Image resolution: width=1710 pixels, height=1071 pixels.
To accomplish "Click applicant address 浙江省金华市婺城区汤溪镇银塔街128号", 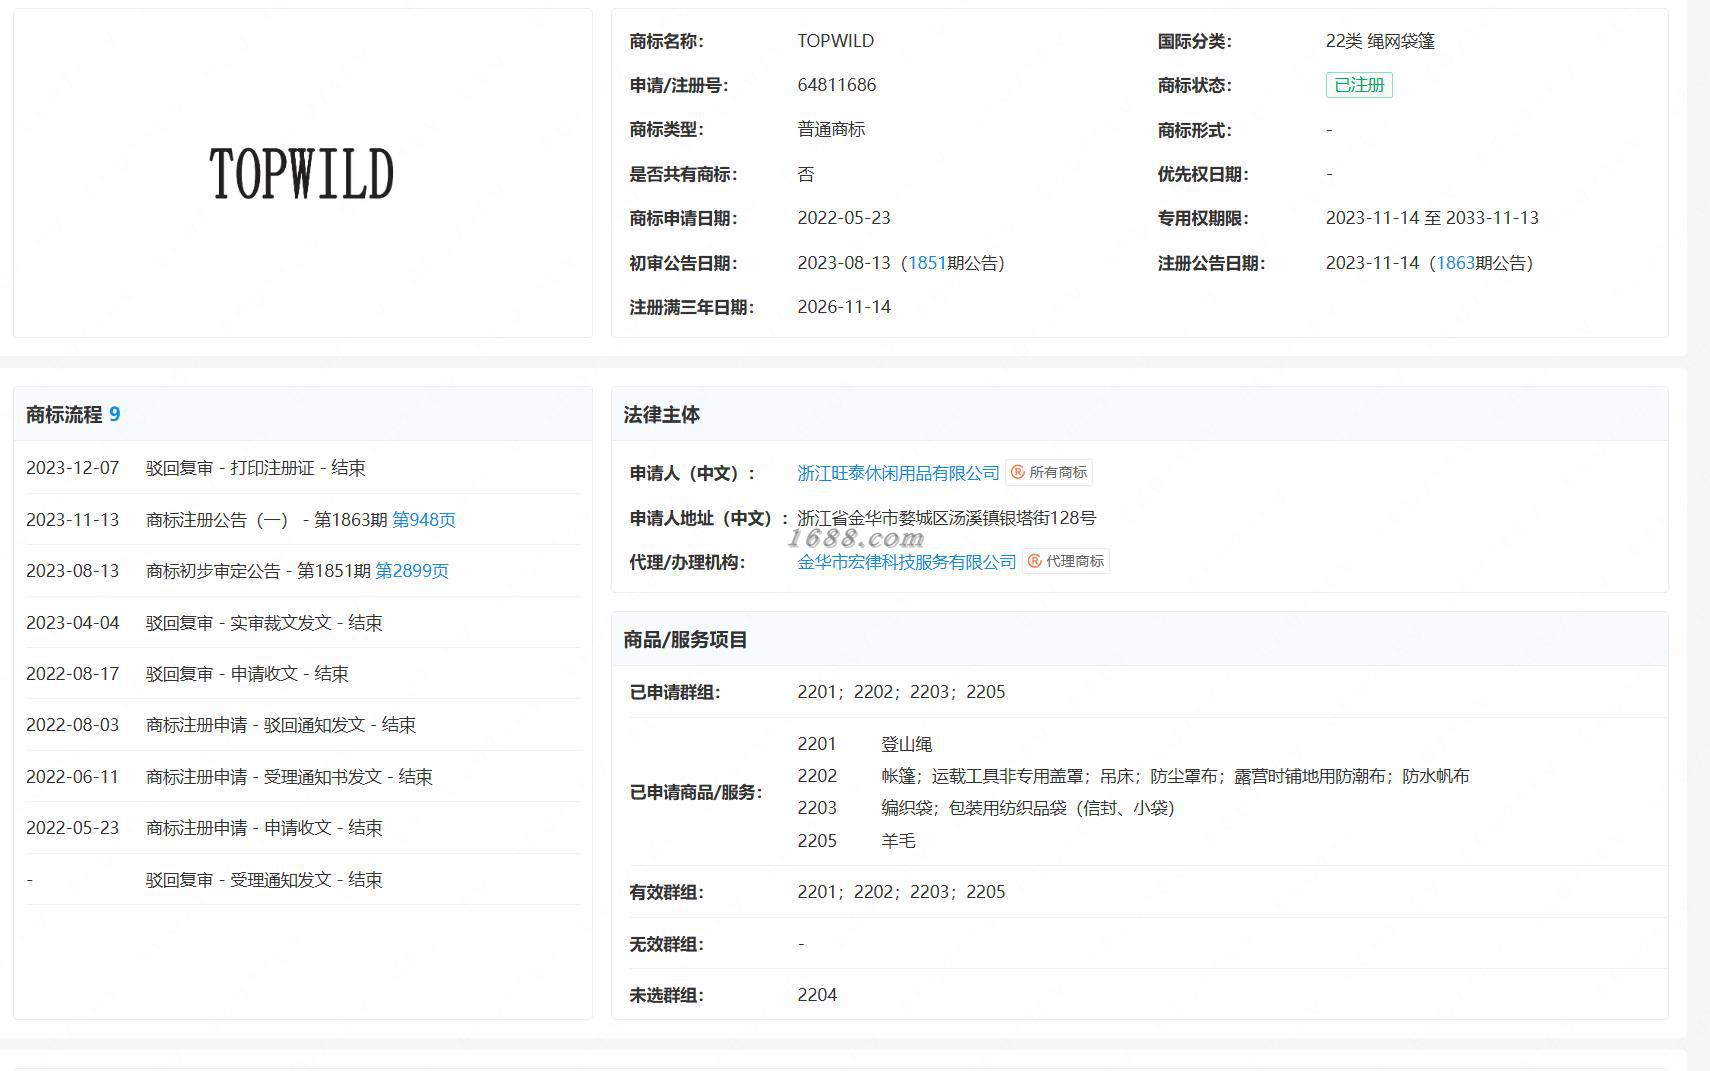I will tap(946, 518).
